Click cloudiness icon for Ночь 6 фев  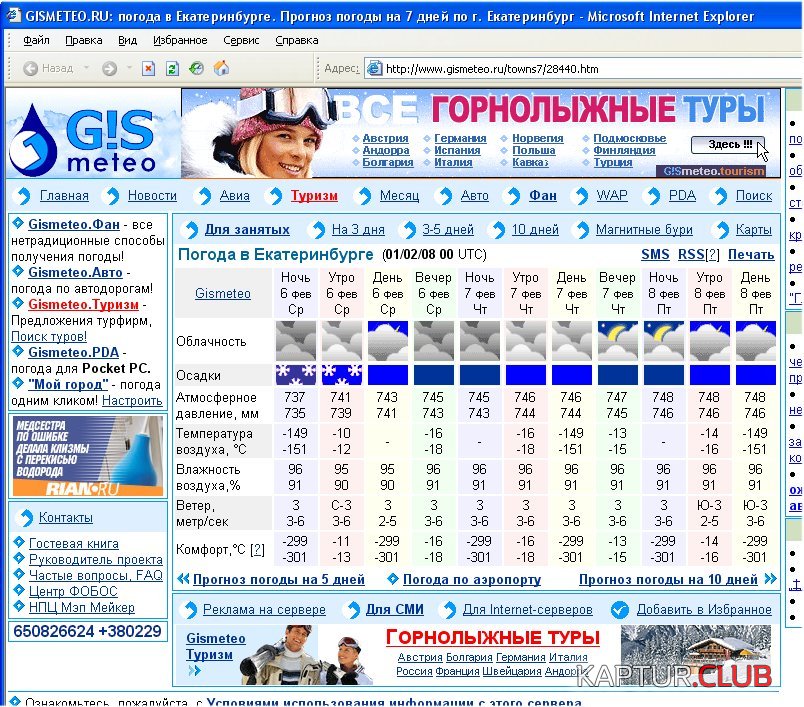tap(296, 341)
